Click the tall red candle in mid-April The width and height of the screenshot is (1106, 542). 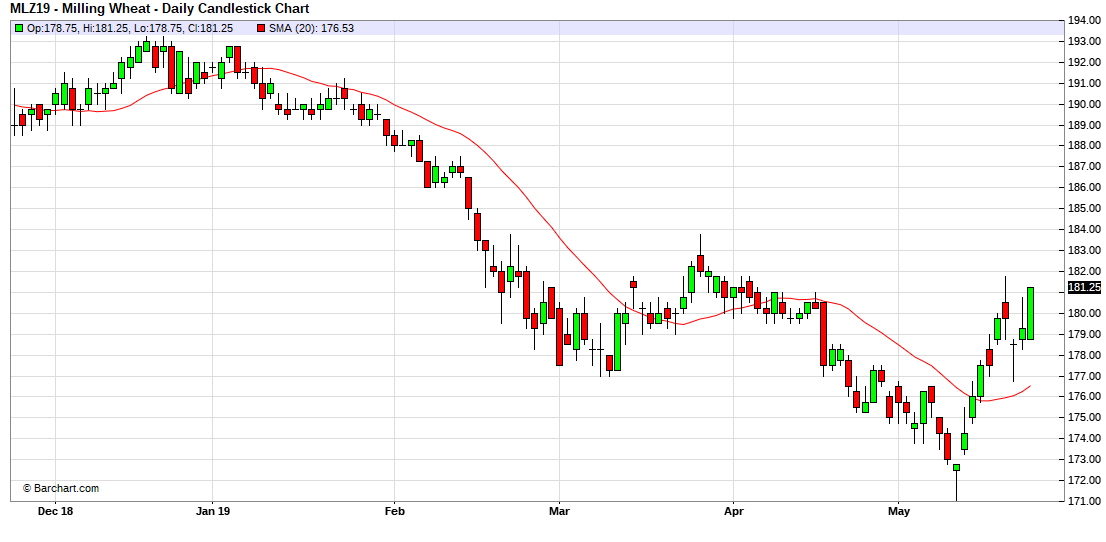[x=824, y=333]
